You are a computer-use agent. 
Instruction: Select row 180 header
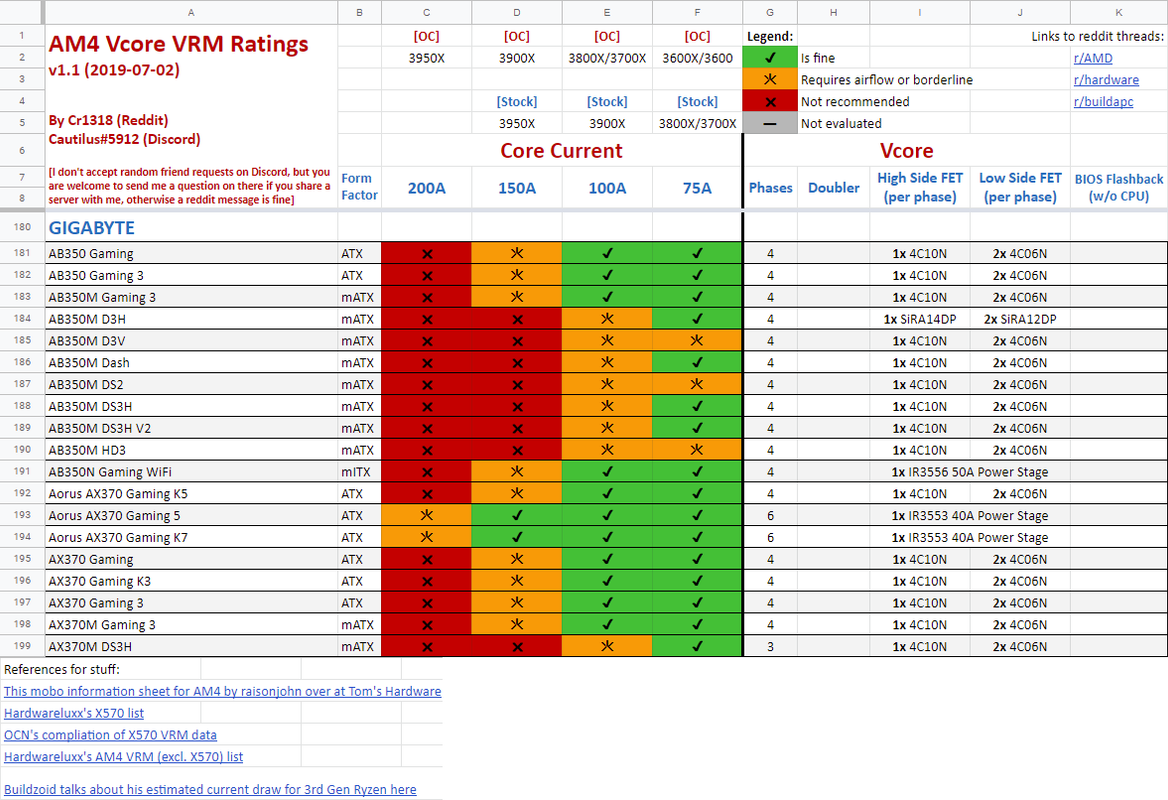(x=22, y=226)
